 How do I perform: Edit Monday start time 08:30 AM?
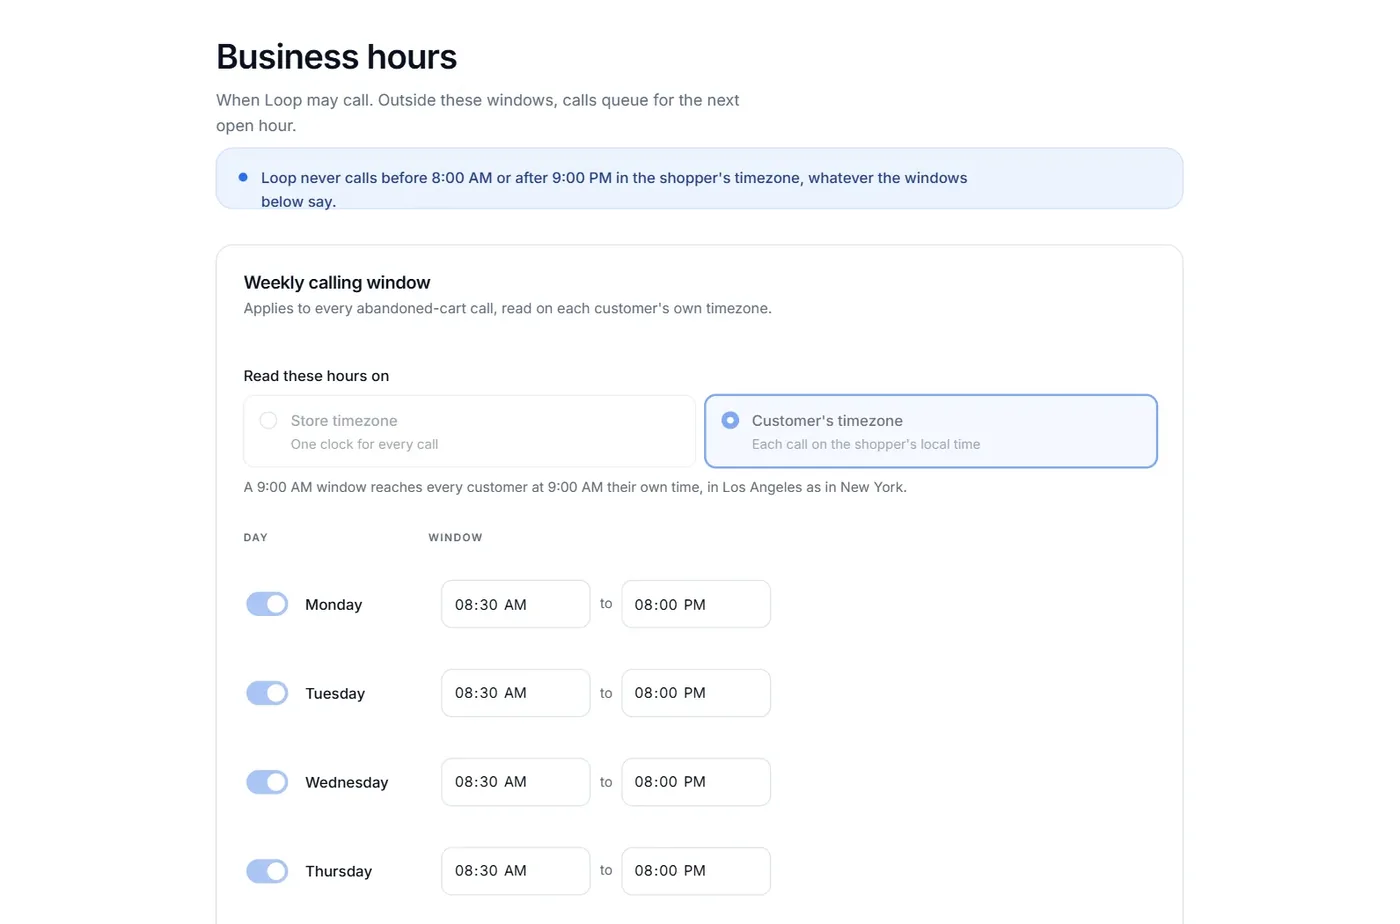516,604
